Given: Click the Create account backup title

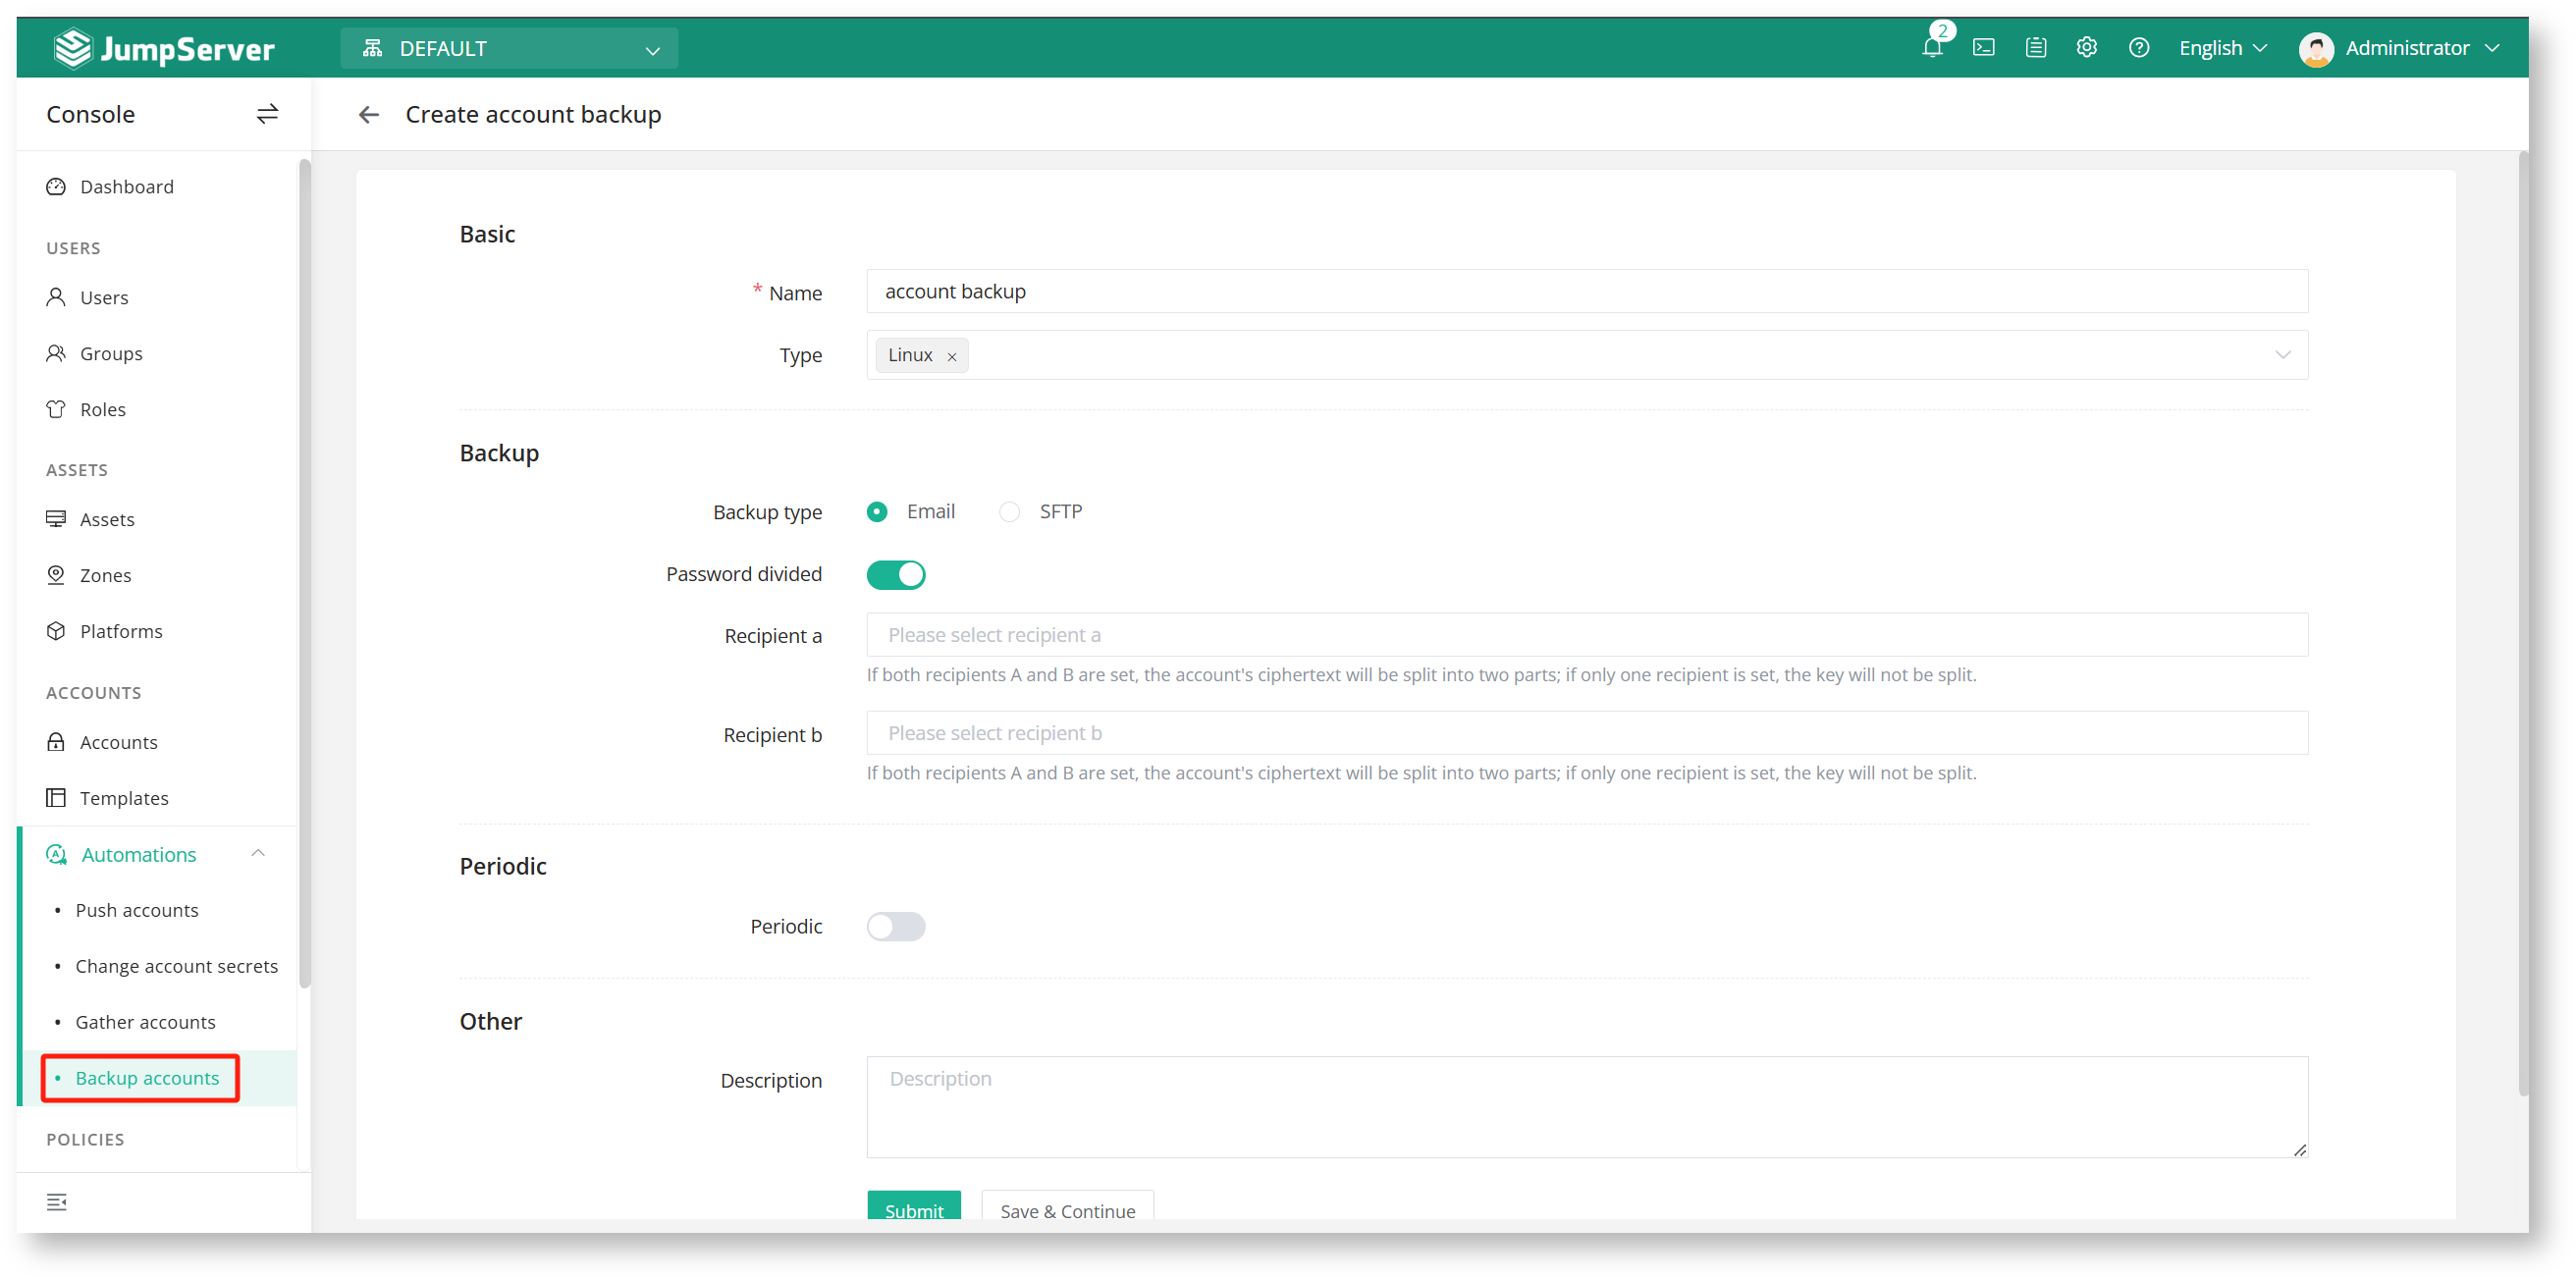Looking at the screenshot, I should click(x=533, y=114).
